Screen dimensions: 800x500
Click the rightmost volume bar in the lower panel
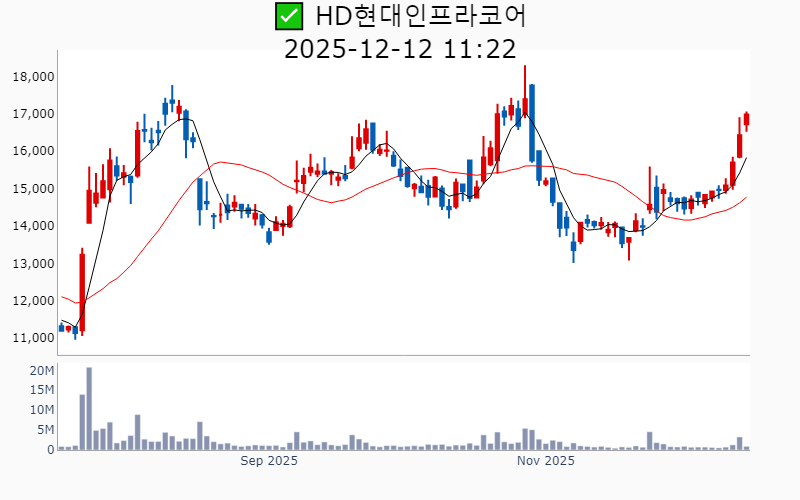coord(746,447)
